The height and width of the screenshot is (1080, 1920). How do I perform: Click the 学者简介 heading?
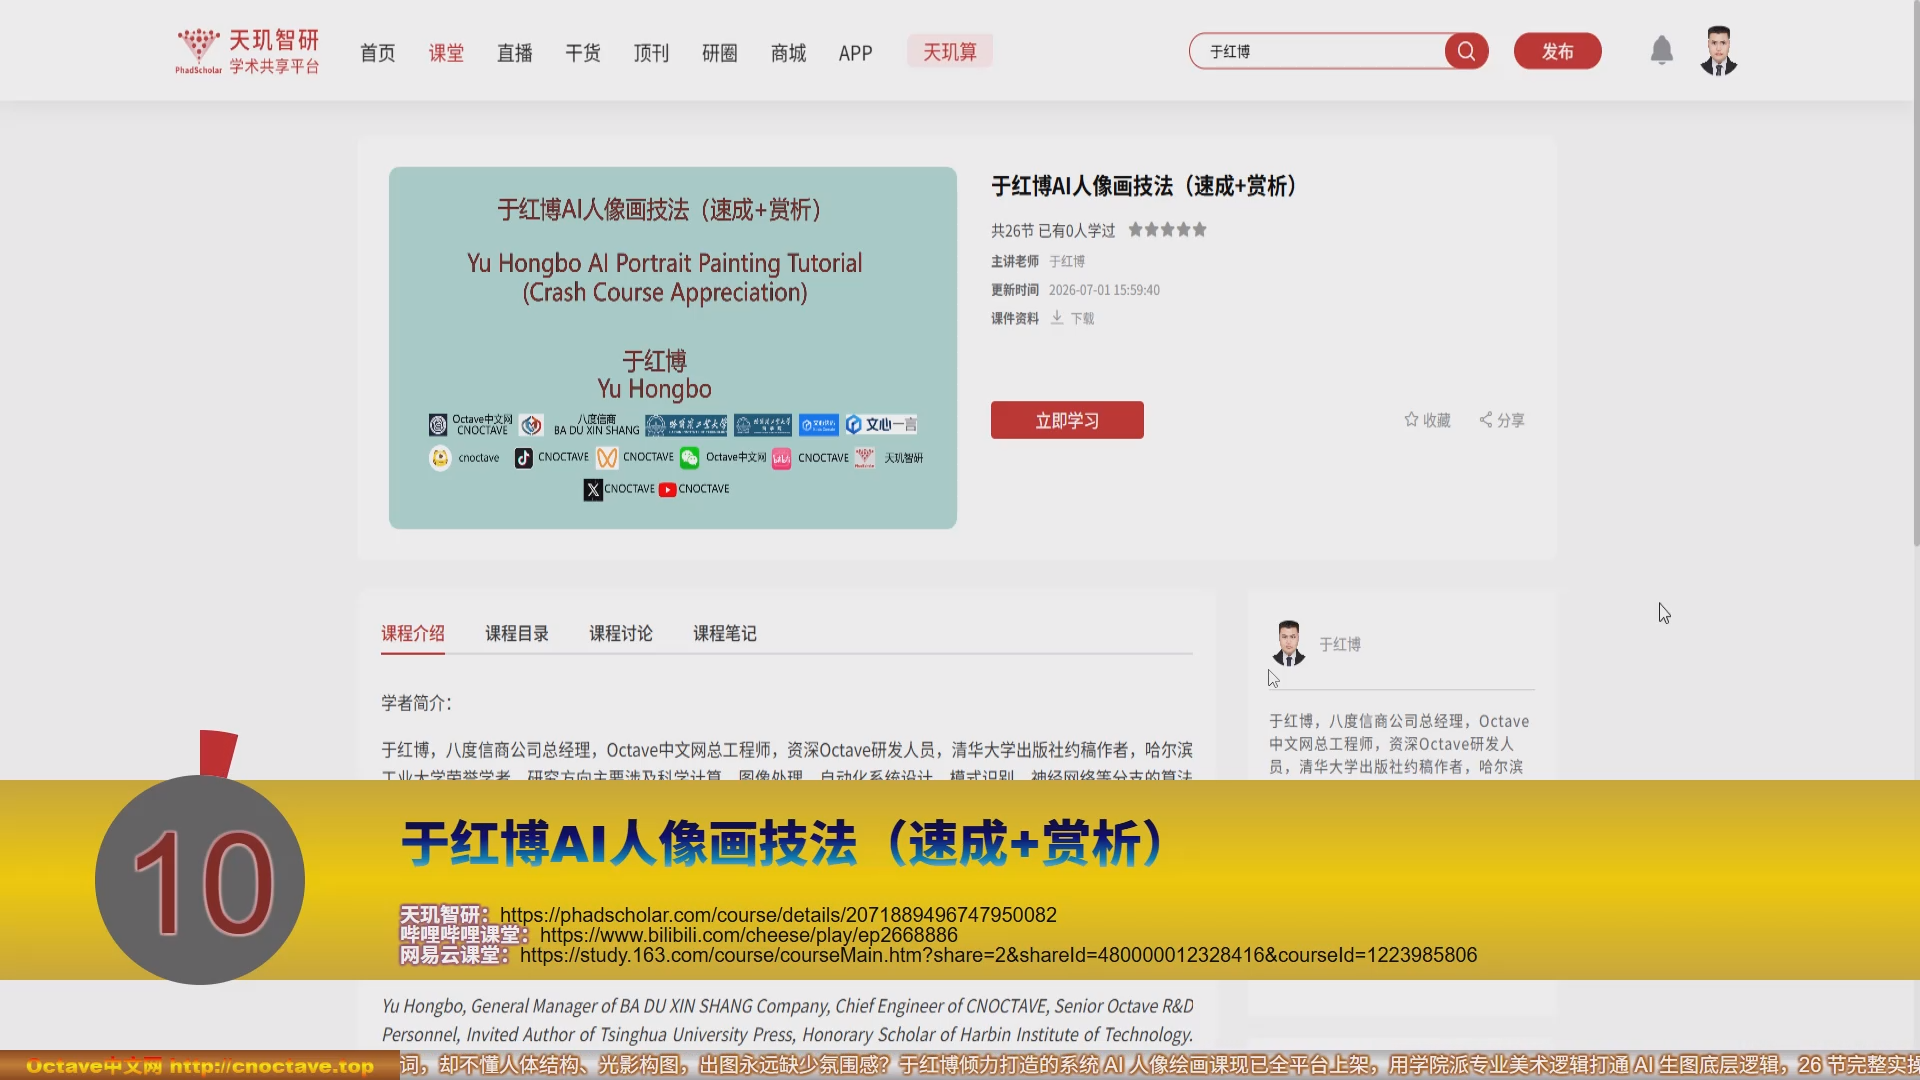tap(416, 703)
